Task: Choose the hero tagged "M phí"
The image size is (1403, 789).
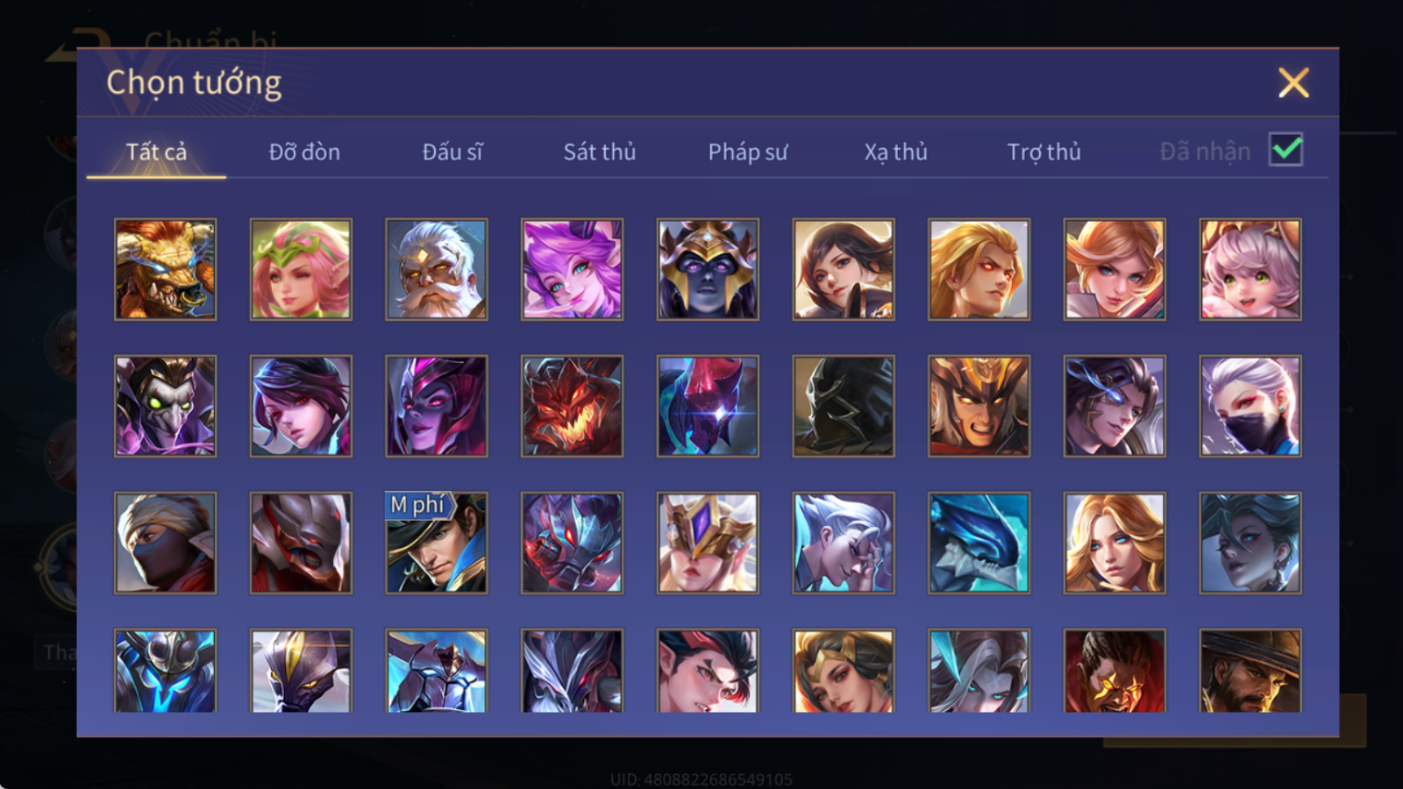Action: [437, 543]
